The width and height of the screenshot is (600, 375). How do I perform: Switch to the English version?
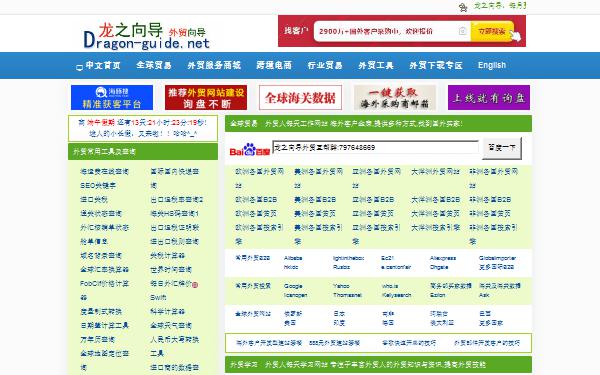pyautogui.click(x=492, y=65)
